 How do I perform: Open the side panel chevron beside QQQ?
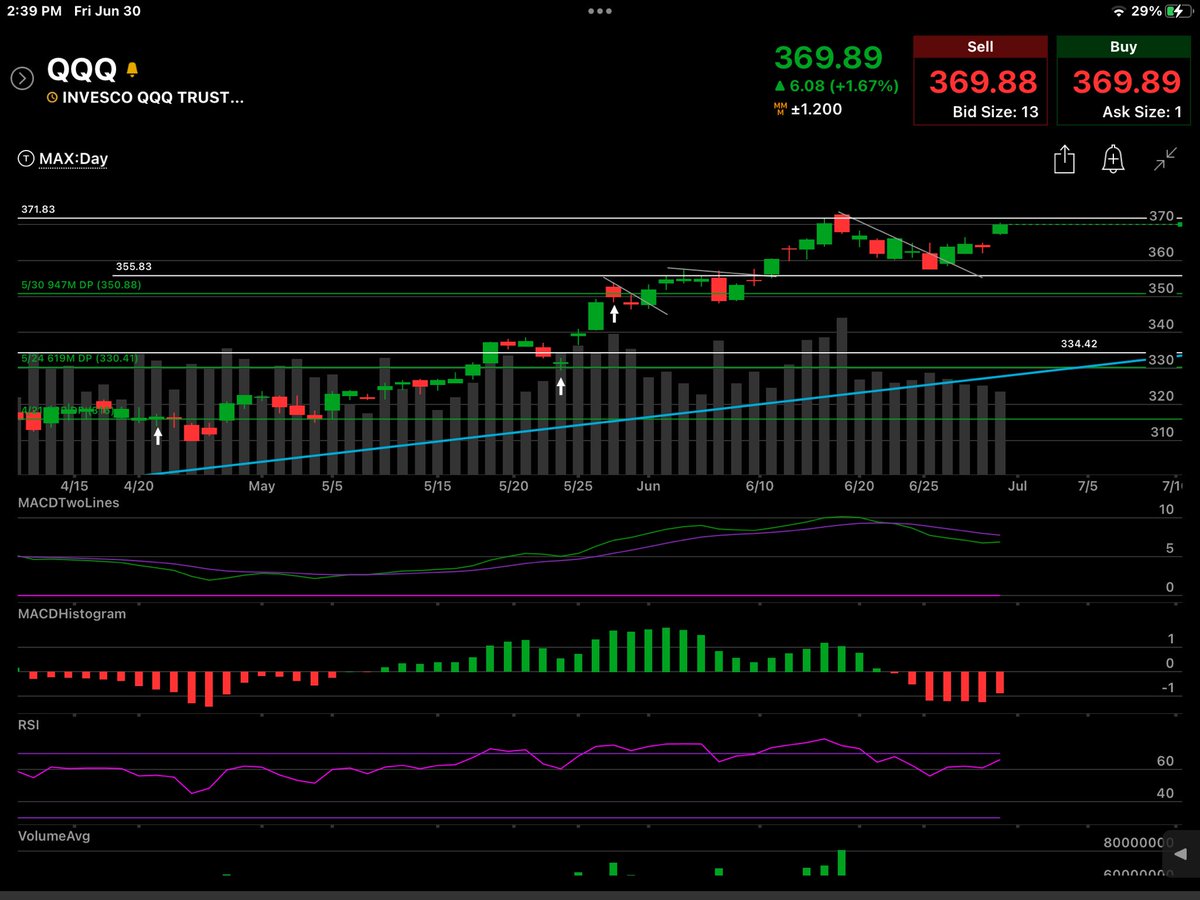coord(22,79)
